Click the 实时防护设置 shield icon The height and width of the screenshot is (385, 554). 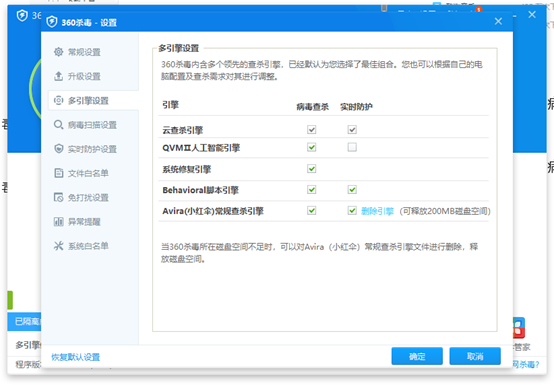point(58,149)
